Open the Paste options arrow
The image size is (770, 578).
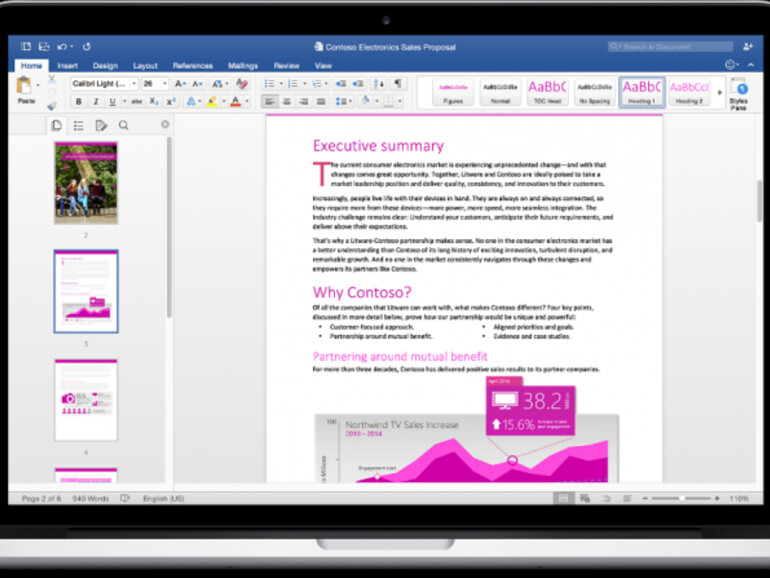(38, 85)
